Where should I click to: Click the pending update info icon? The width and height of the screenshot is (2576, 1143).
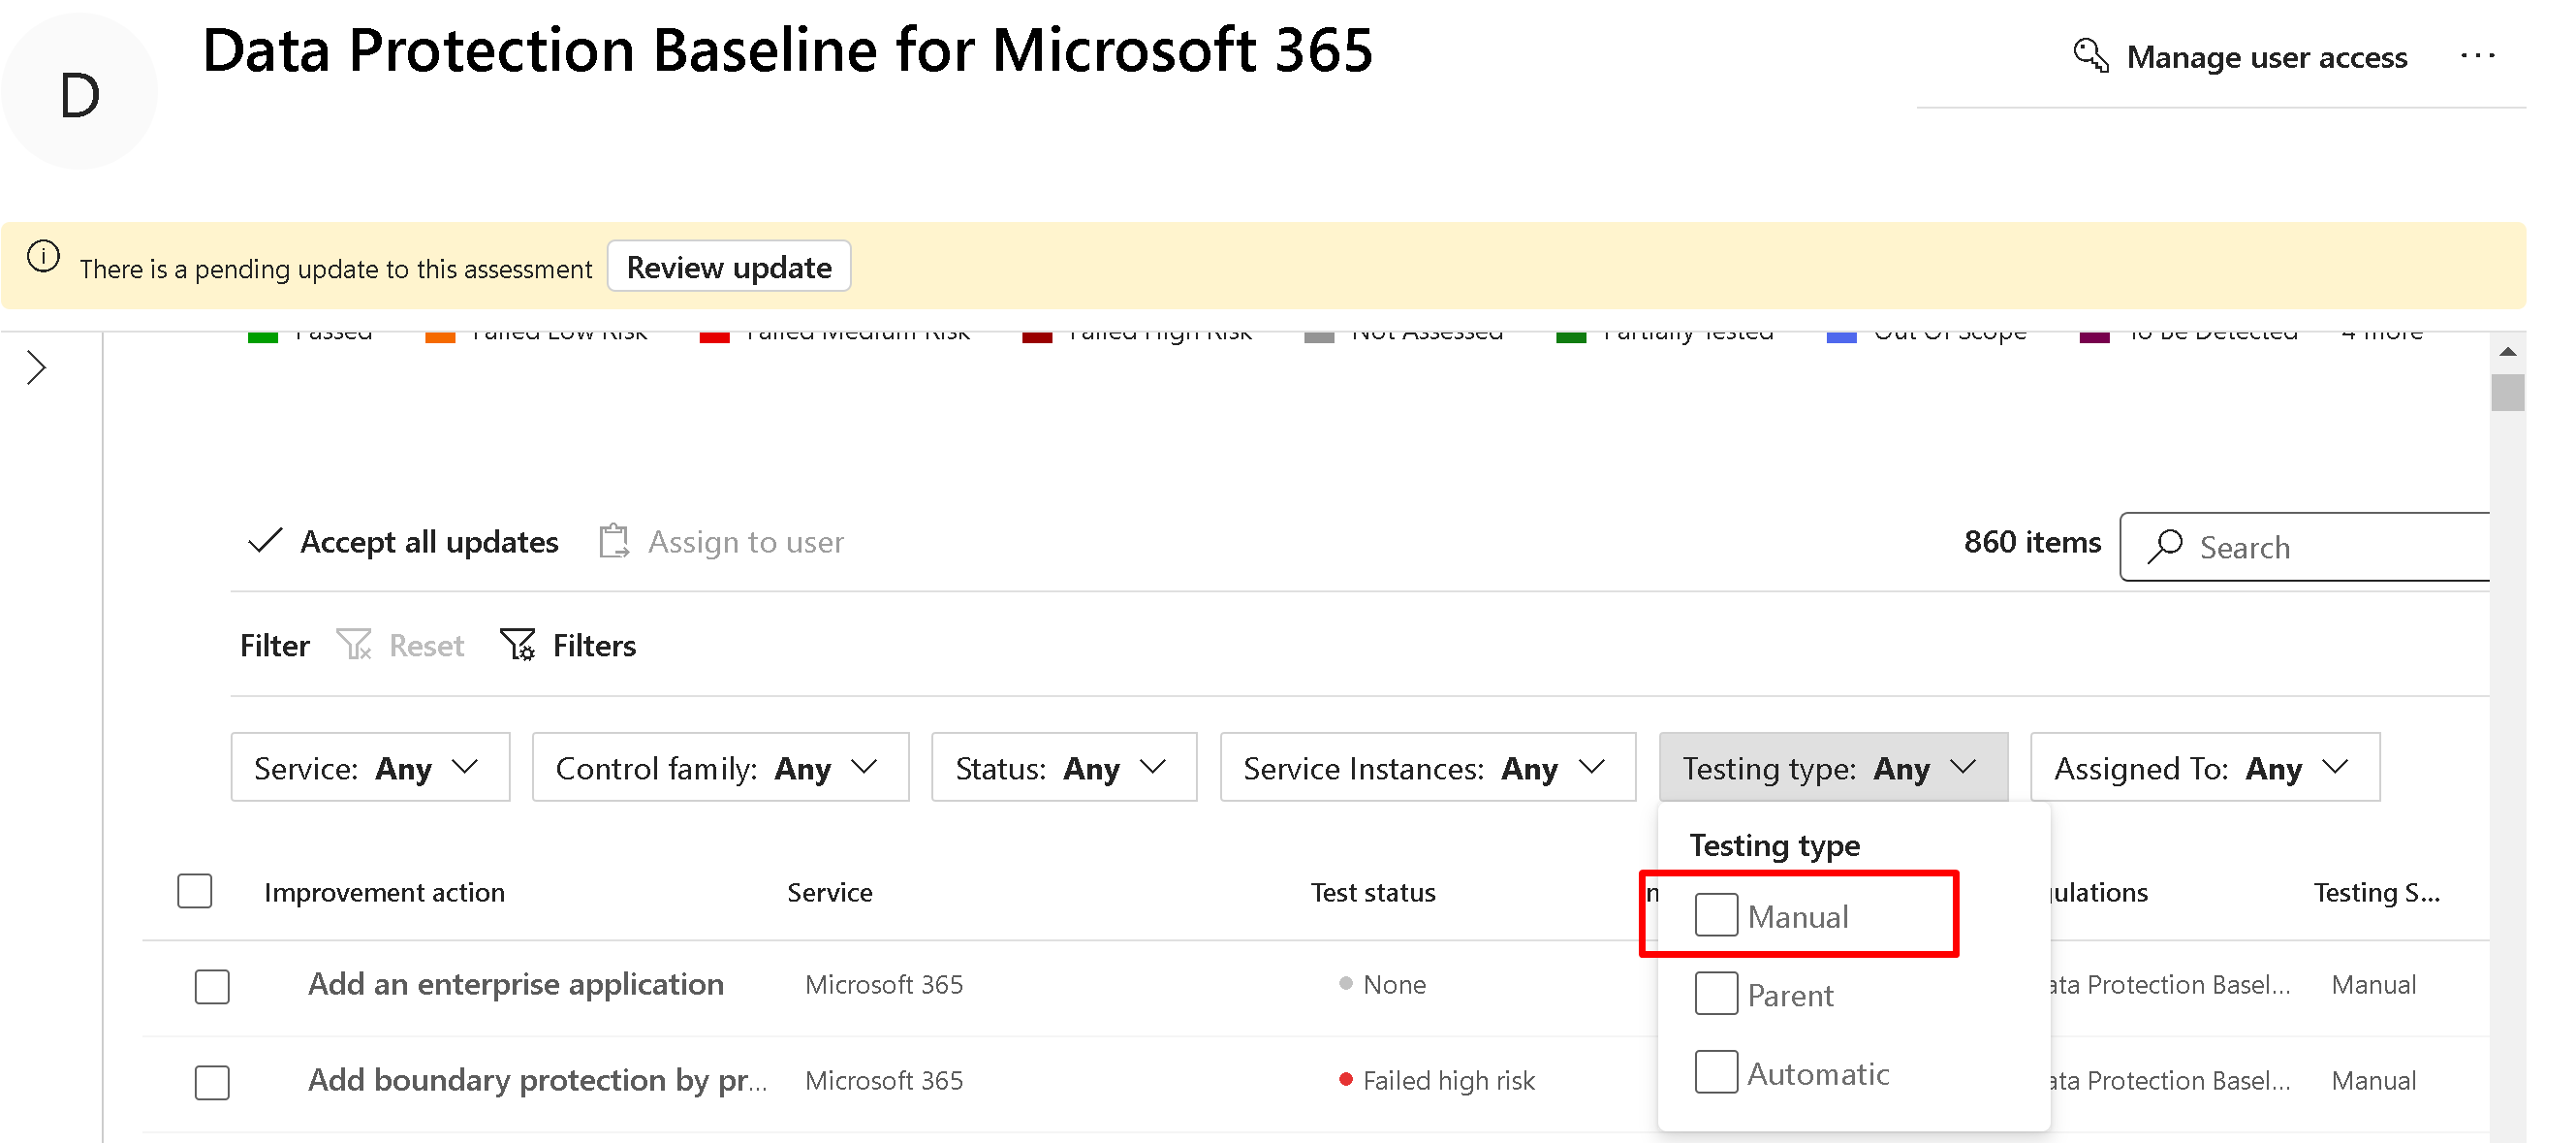point(43,257)
